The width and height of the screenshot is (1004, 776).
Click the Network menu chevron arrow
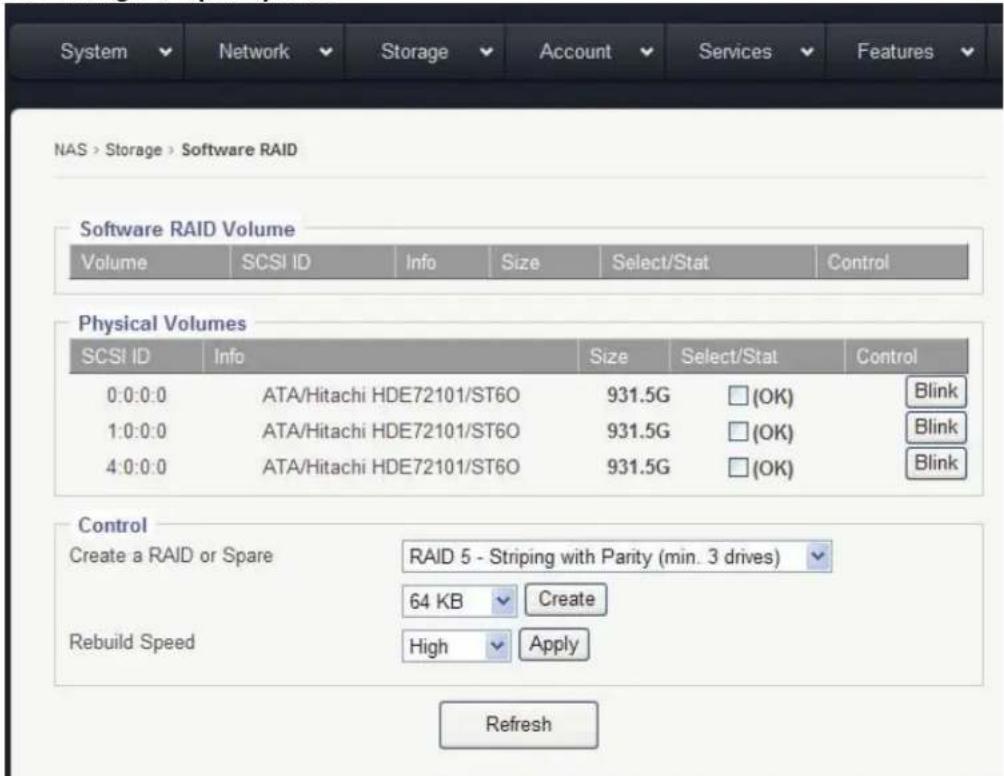point(326,52)
